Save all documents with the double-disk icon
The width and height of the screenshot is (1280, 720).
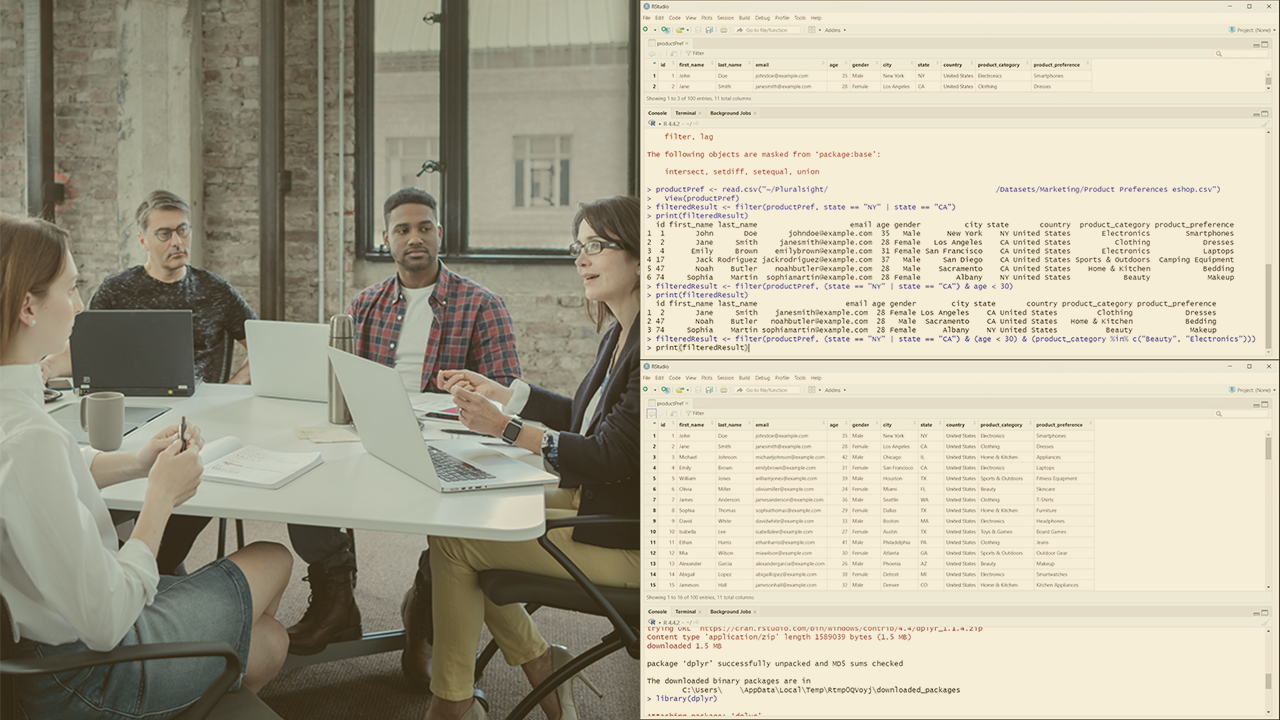coord(709,30)
